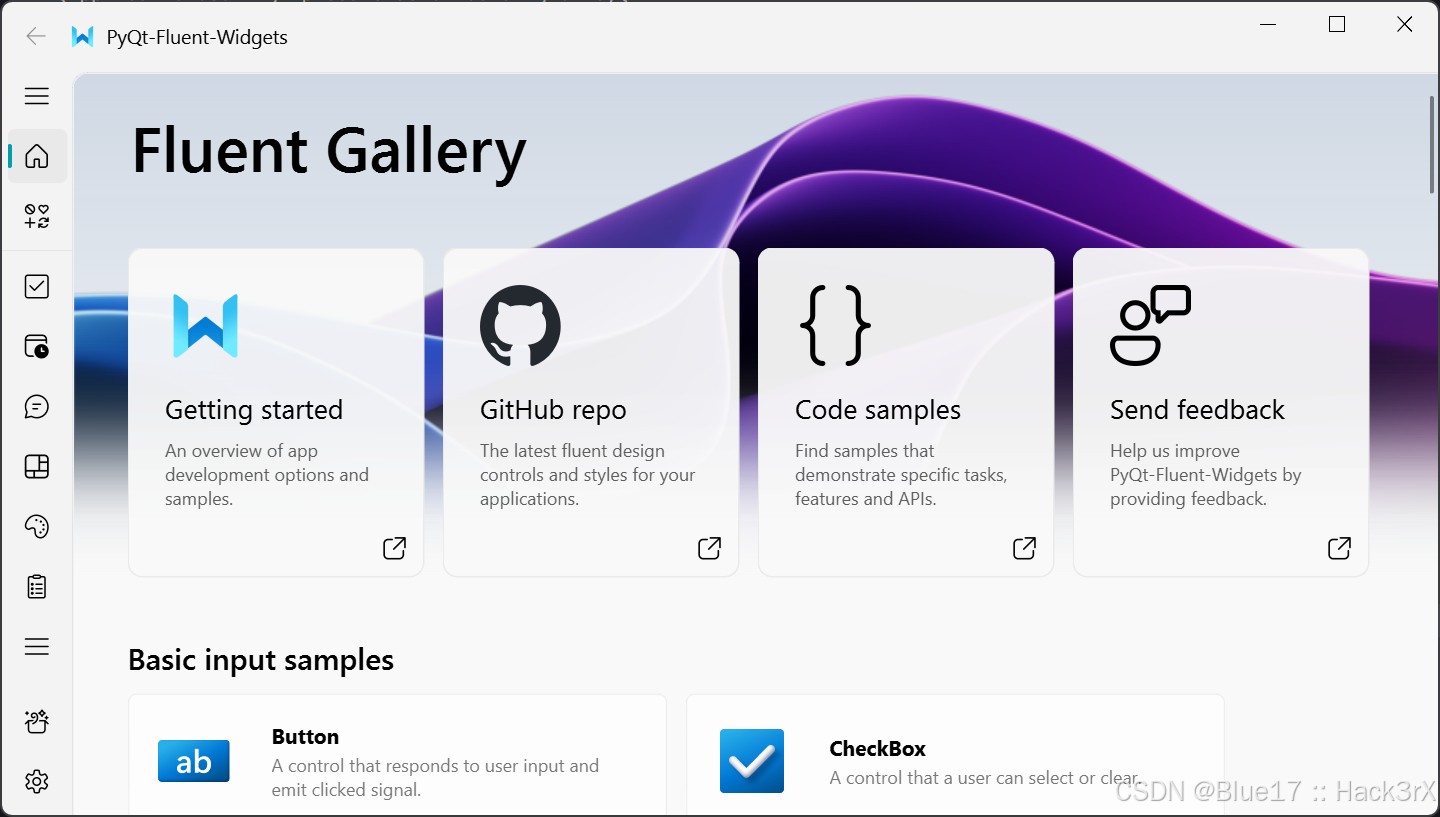
Task: Click the feedback person icon
Action: tap(1151, 326)
